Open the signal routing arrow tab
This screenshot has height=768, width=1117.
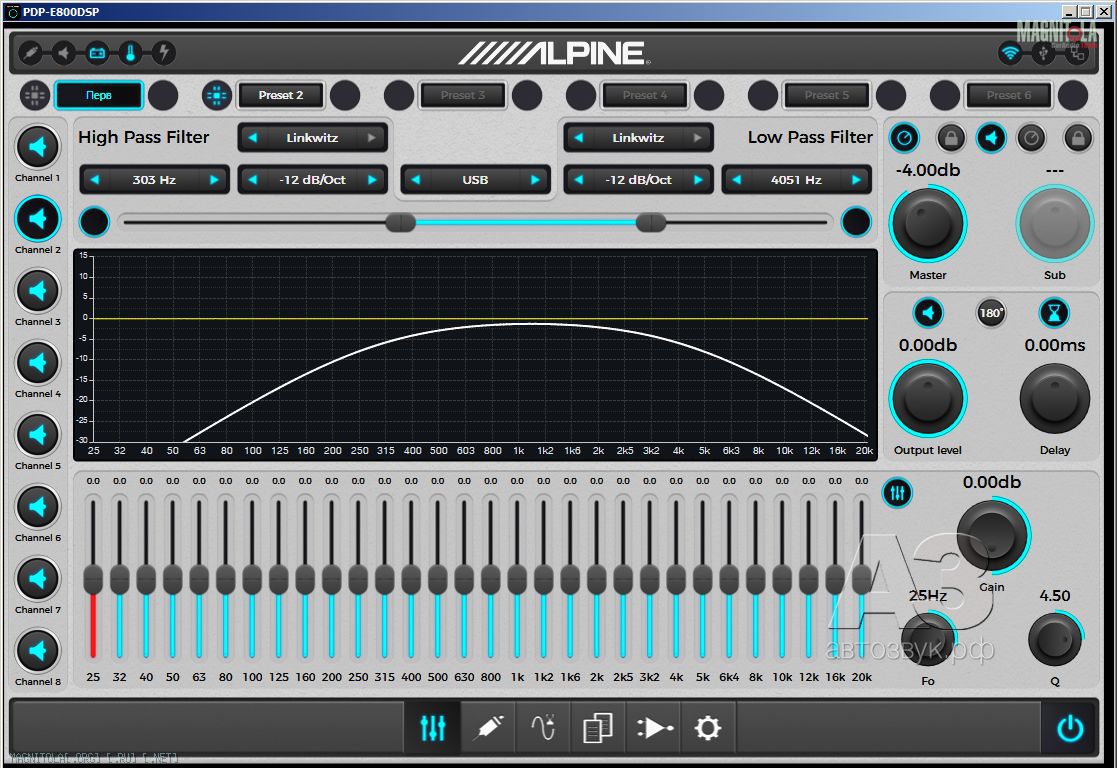[x=653, y=727]
